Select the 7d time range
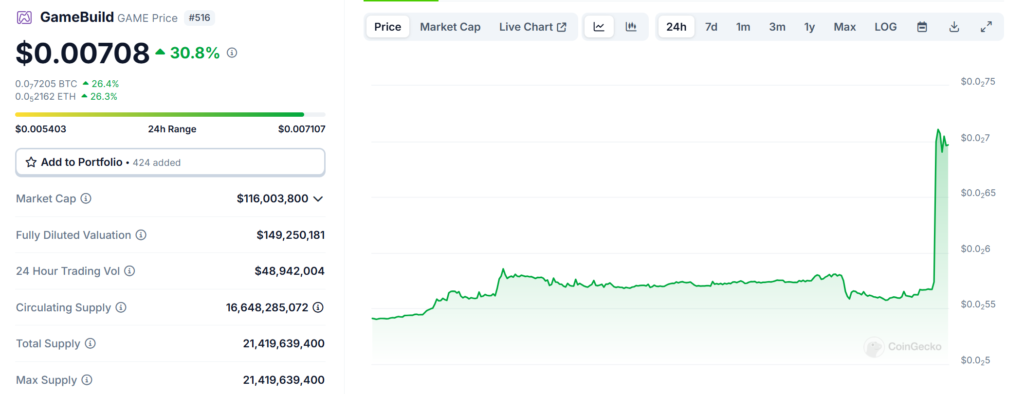The height and width of the screenshot is (394, 1024). tap(711, 27)
